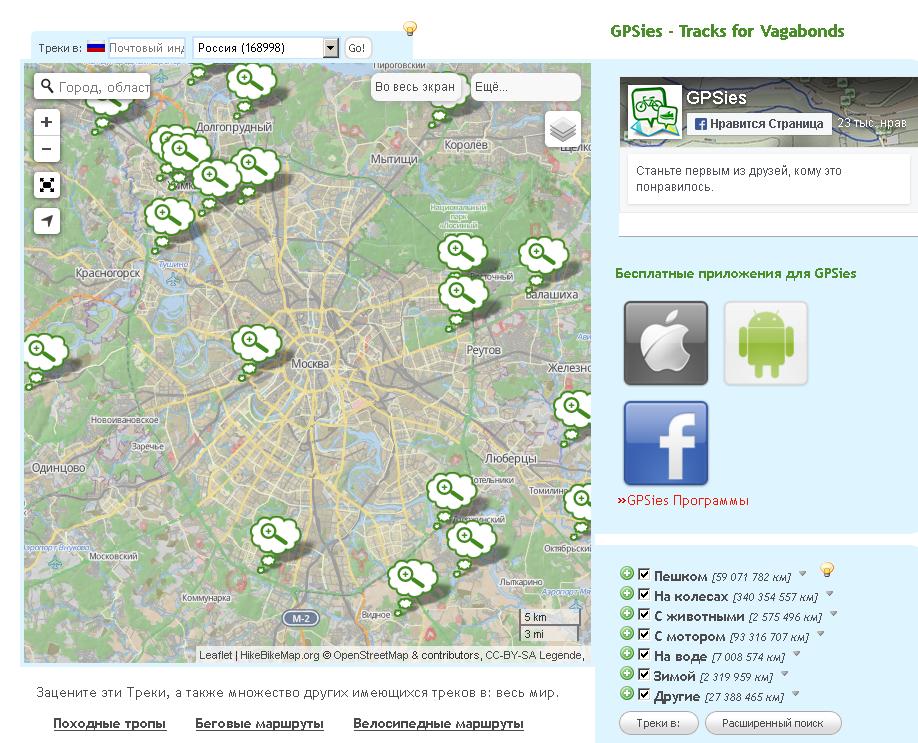Click track cluster marker near Долгопрудный
Viewport: 918px width, 743px height.
coord(251,82)
